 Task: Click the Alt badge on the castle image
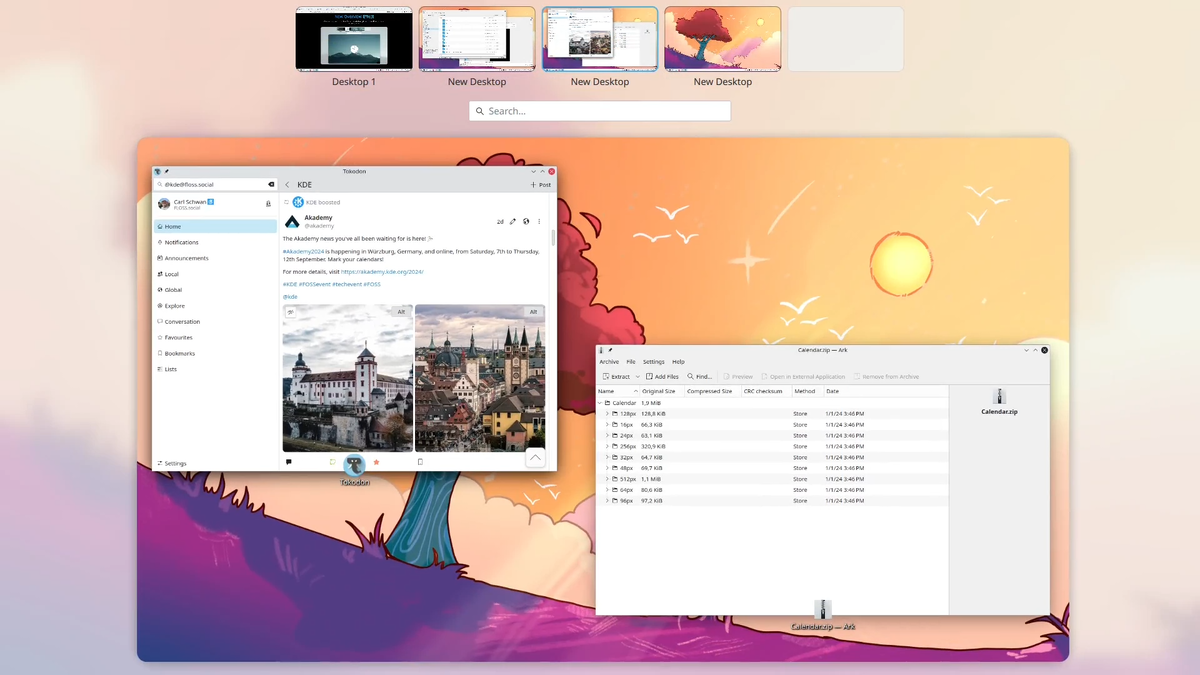pos(401,312)
